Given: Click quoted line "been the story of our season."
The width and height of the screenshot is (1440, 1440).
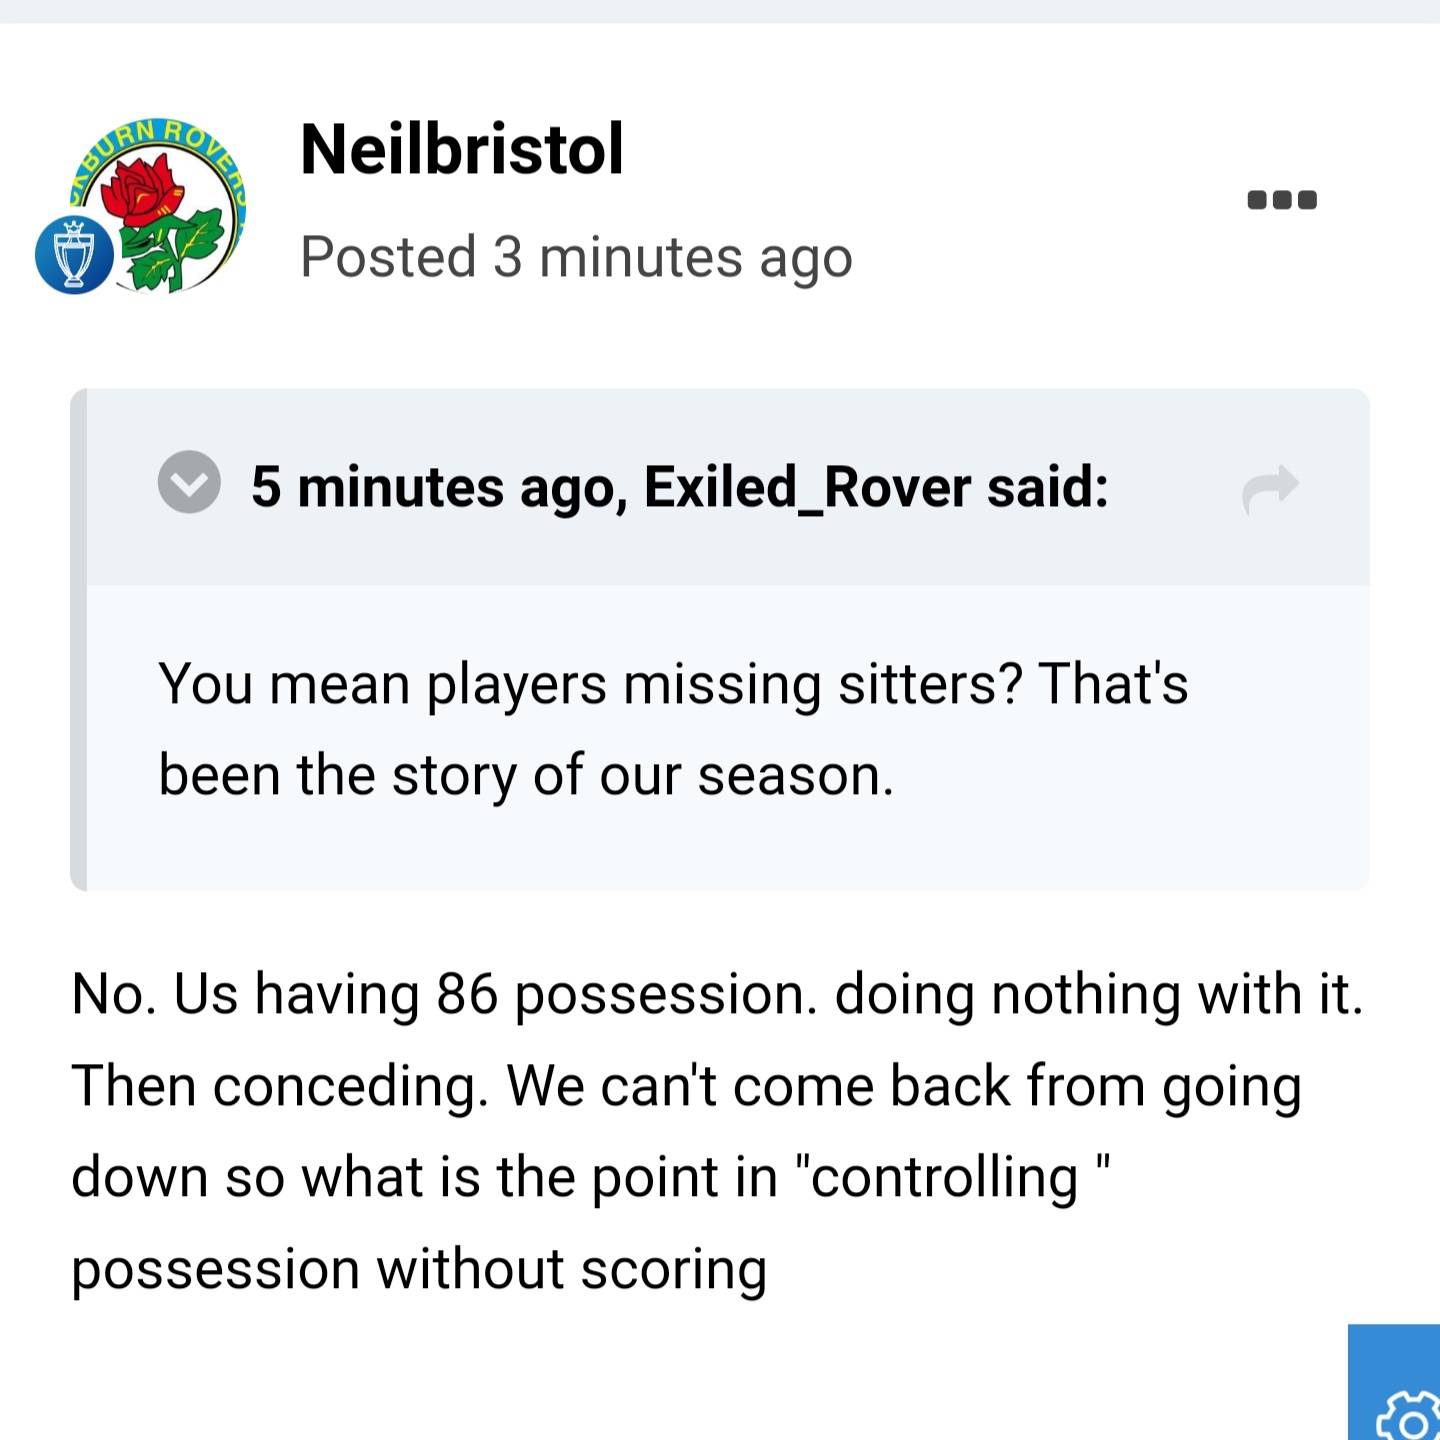Looking at the screenshot, I should (x=526, y=776).
